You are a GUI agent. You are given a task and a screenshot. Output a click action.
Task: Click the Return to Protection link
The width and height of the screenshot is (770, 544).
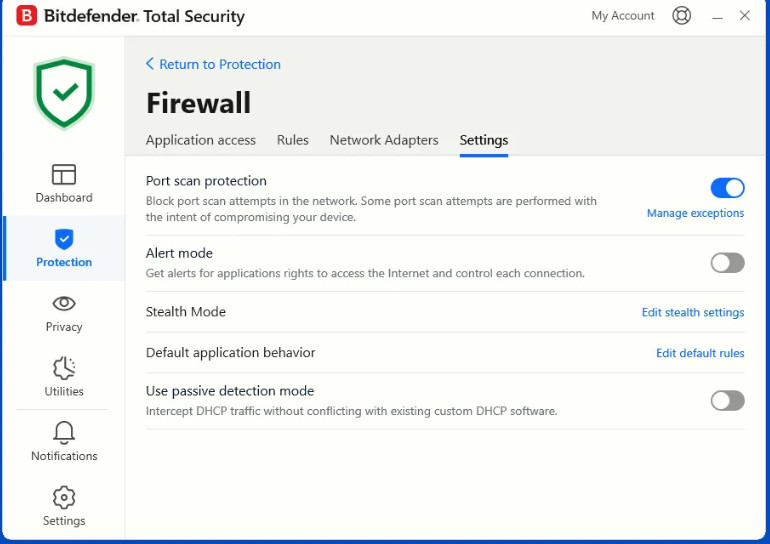pos(220,64)
